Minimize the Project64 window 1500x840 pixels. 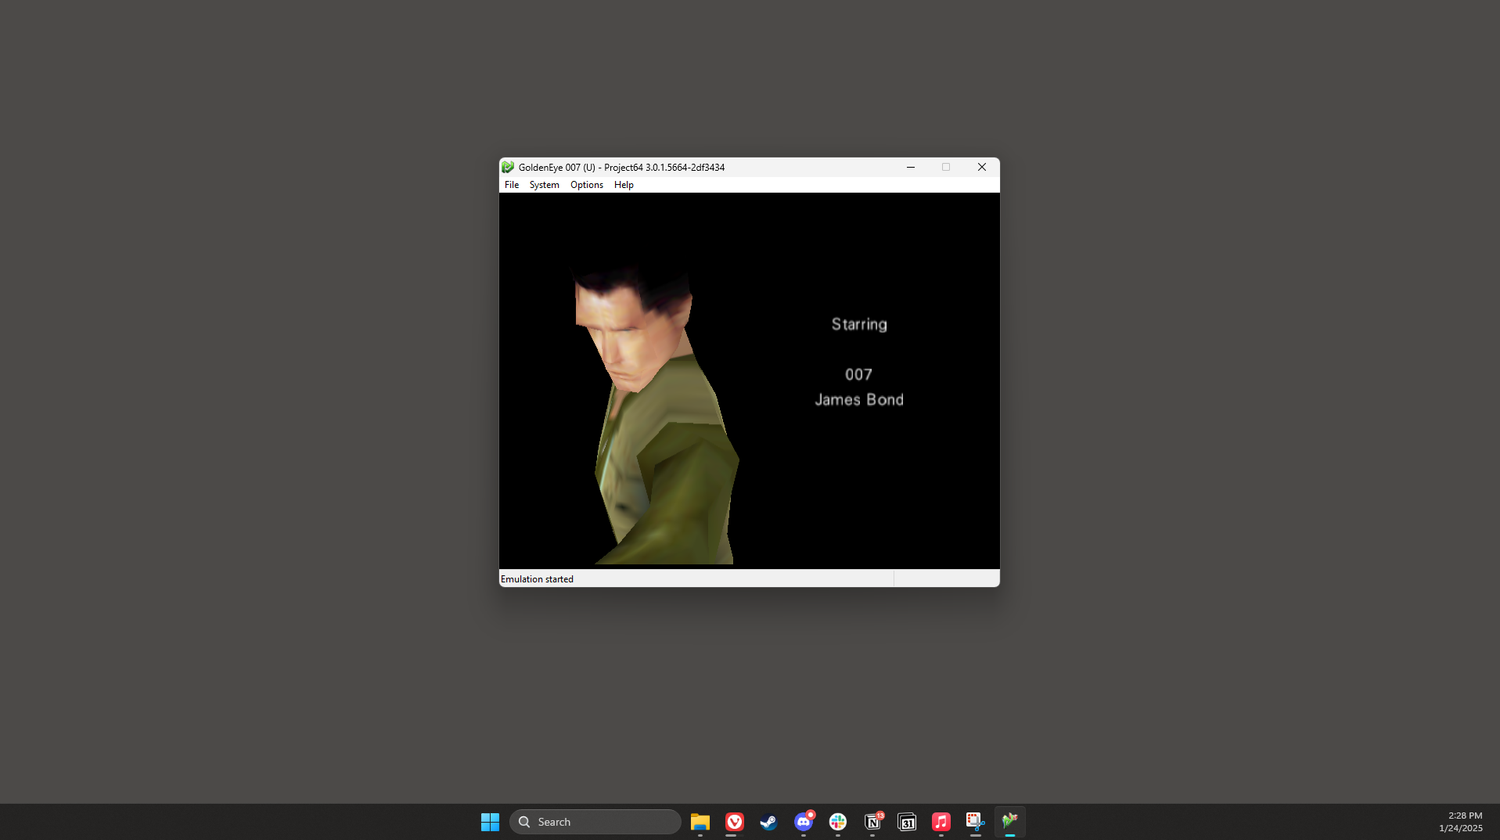[911, 167]
